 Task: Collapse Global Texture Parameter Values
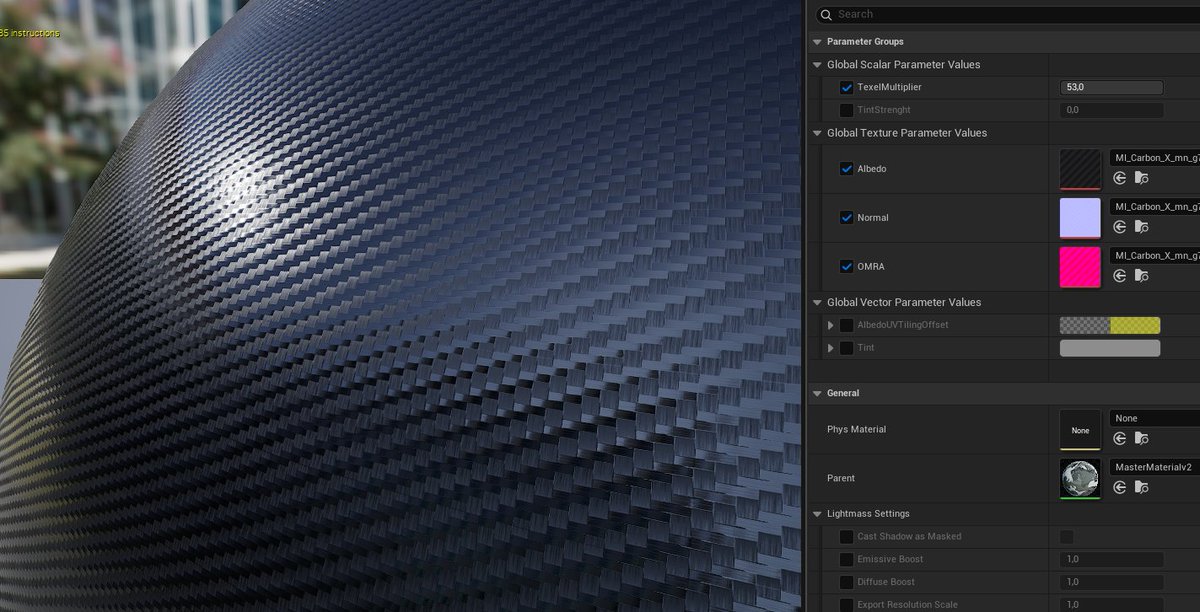click(817, 133)
